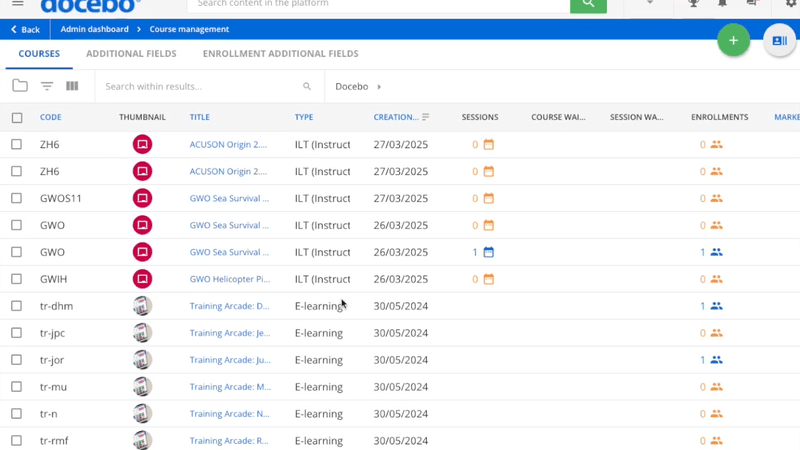800x450 pixels.
Task: Click the GWIH course thumbnail
Action: click(x=142, y=279)
